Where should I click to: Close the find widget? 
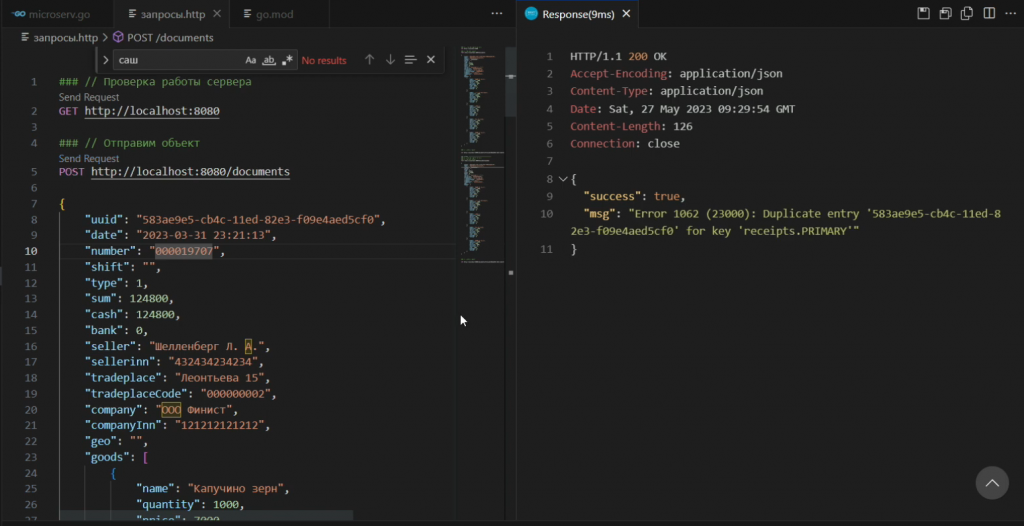click(x=430, y=60)
